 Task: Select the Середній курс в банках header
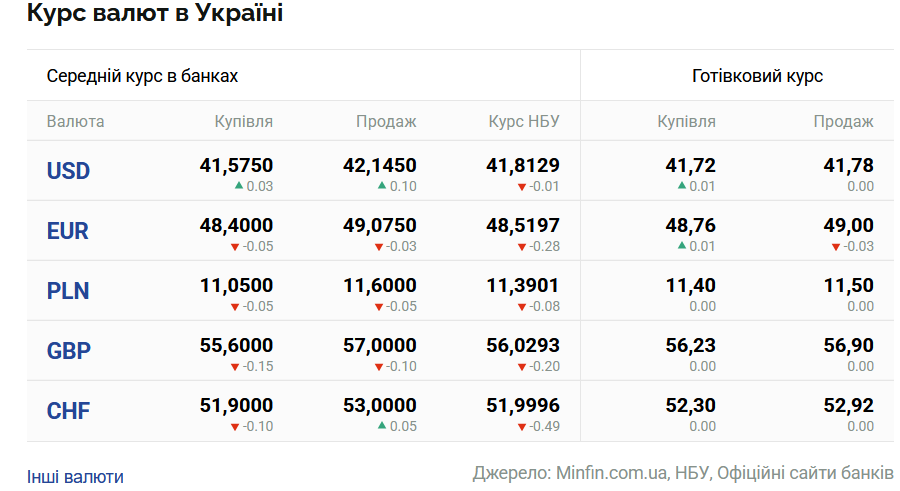142,76
